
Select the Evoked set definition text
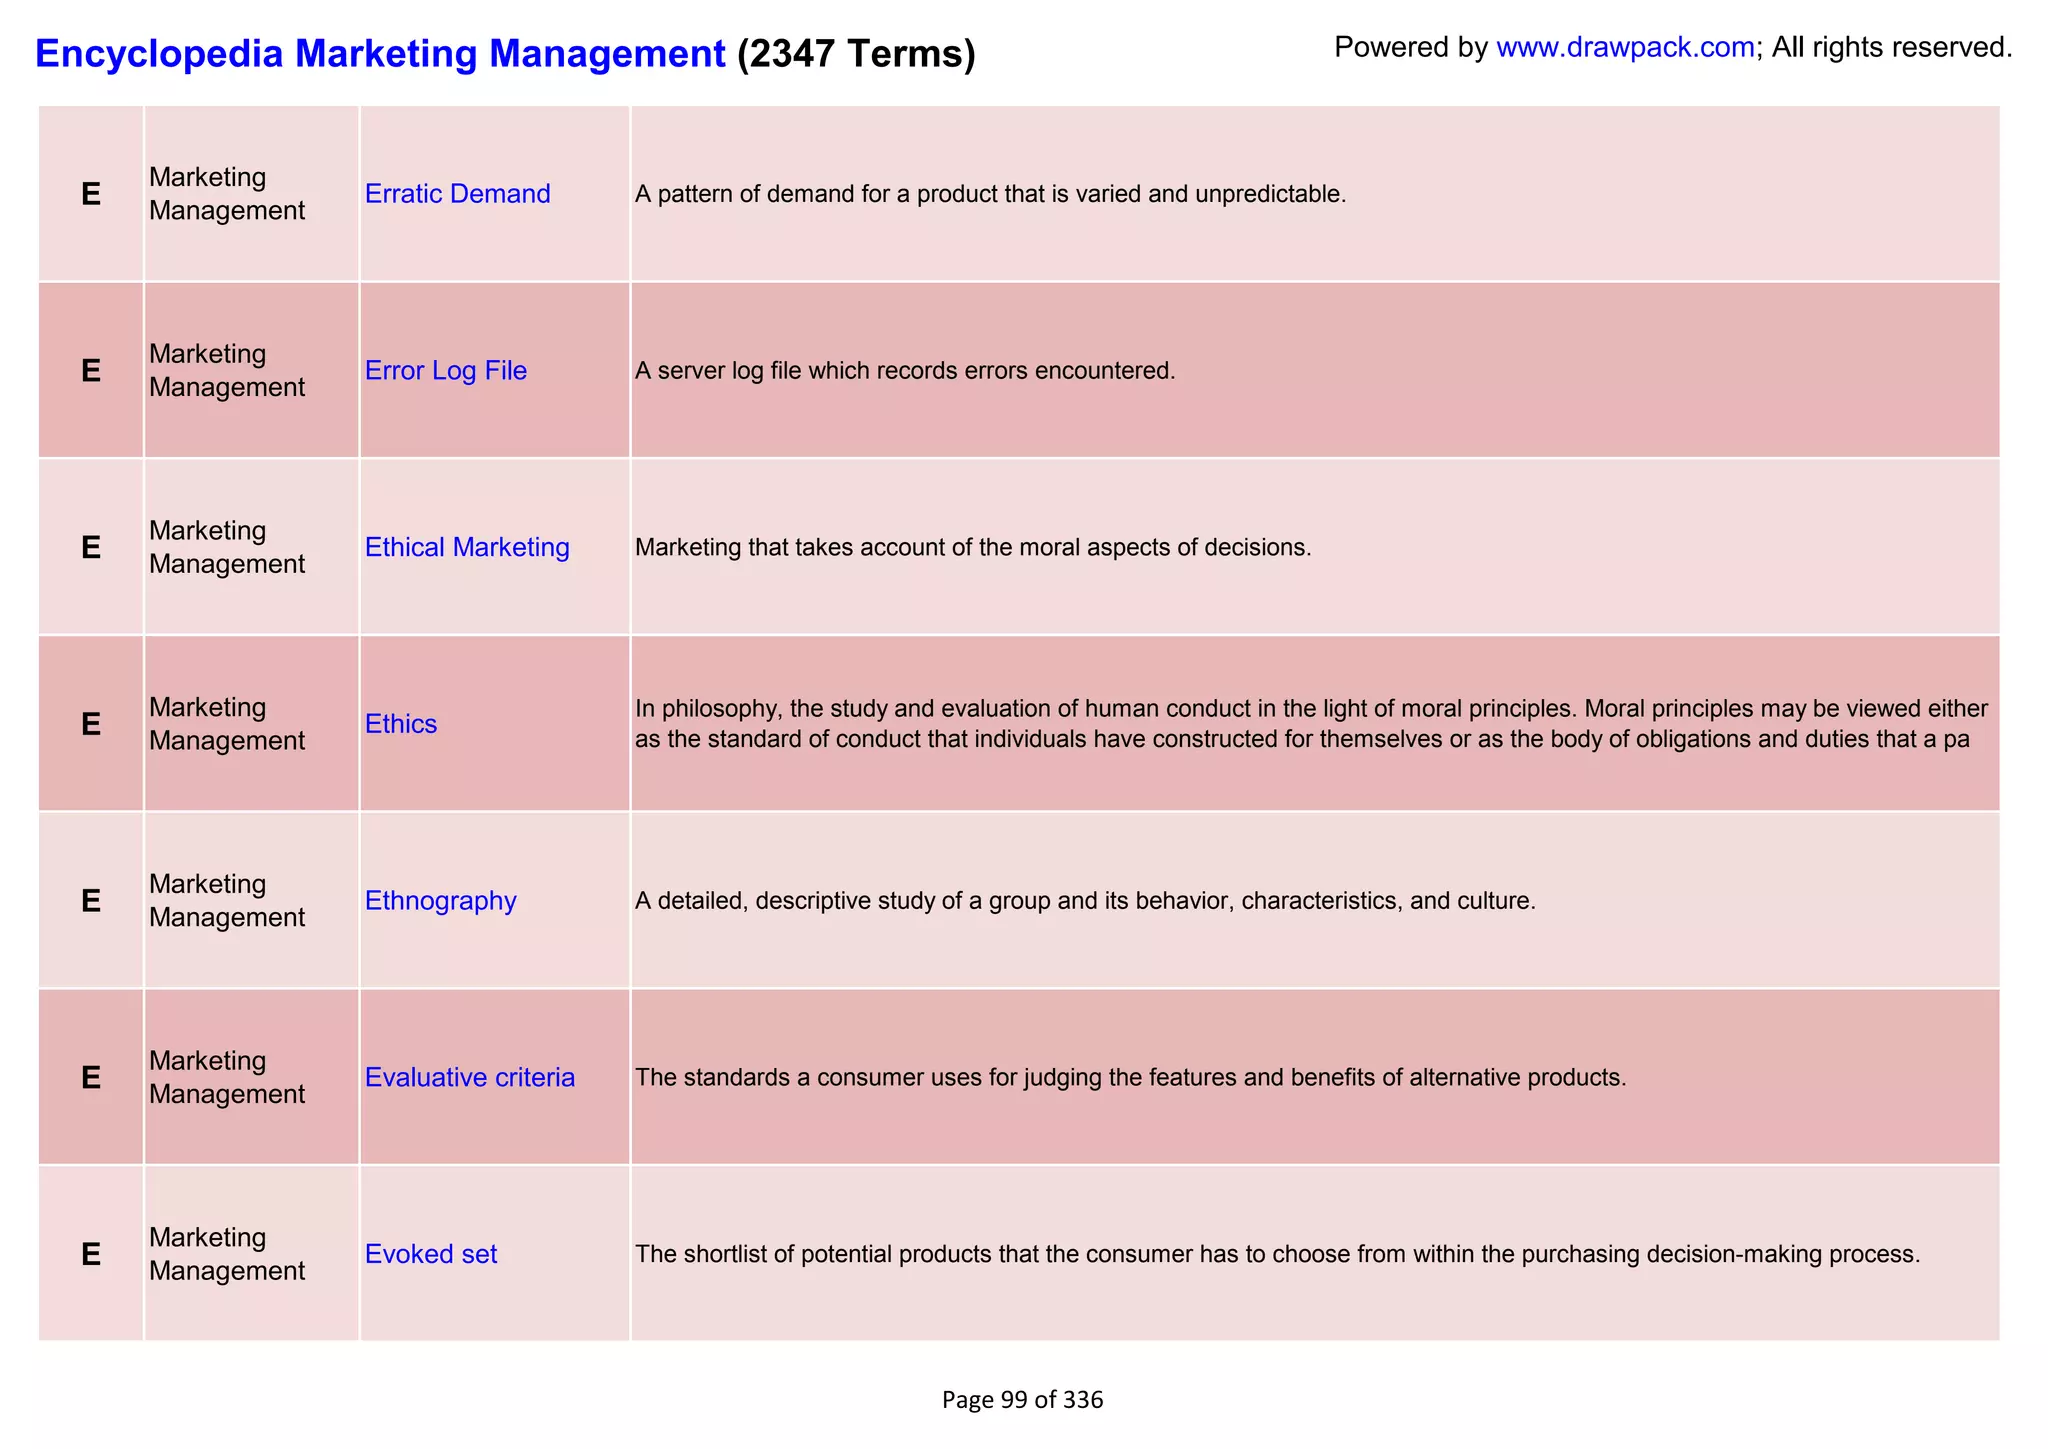click(x=1278, y=1254)
